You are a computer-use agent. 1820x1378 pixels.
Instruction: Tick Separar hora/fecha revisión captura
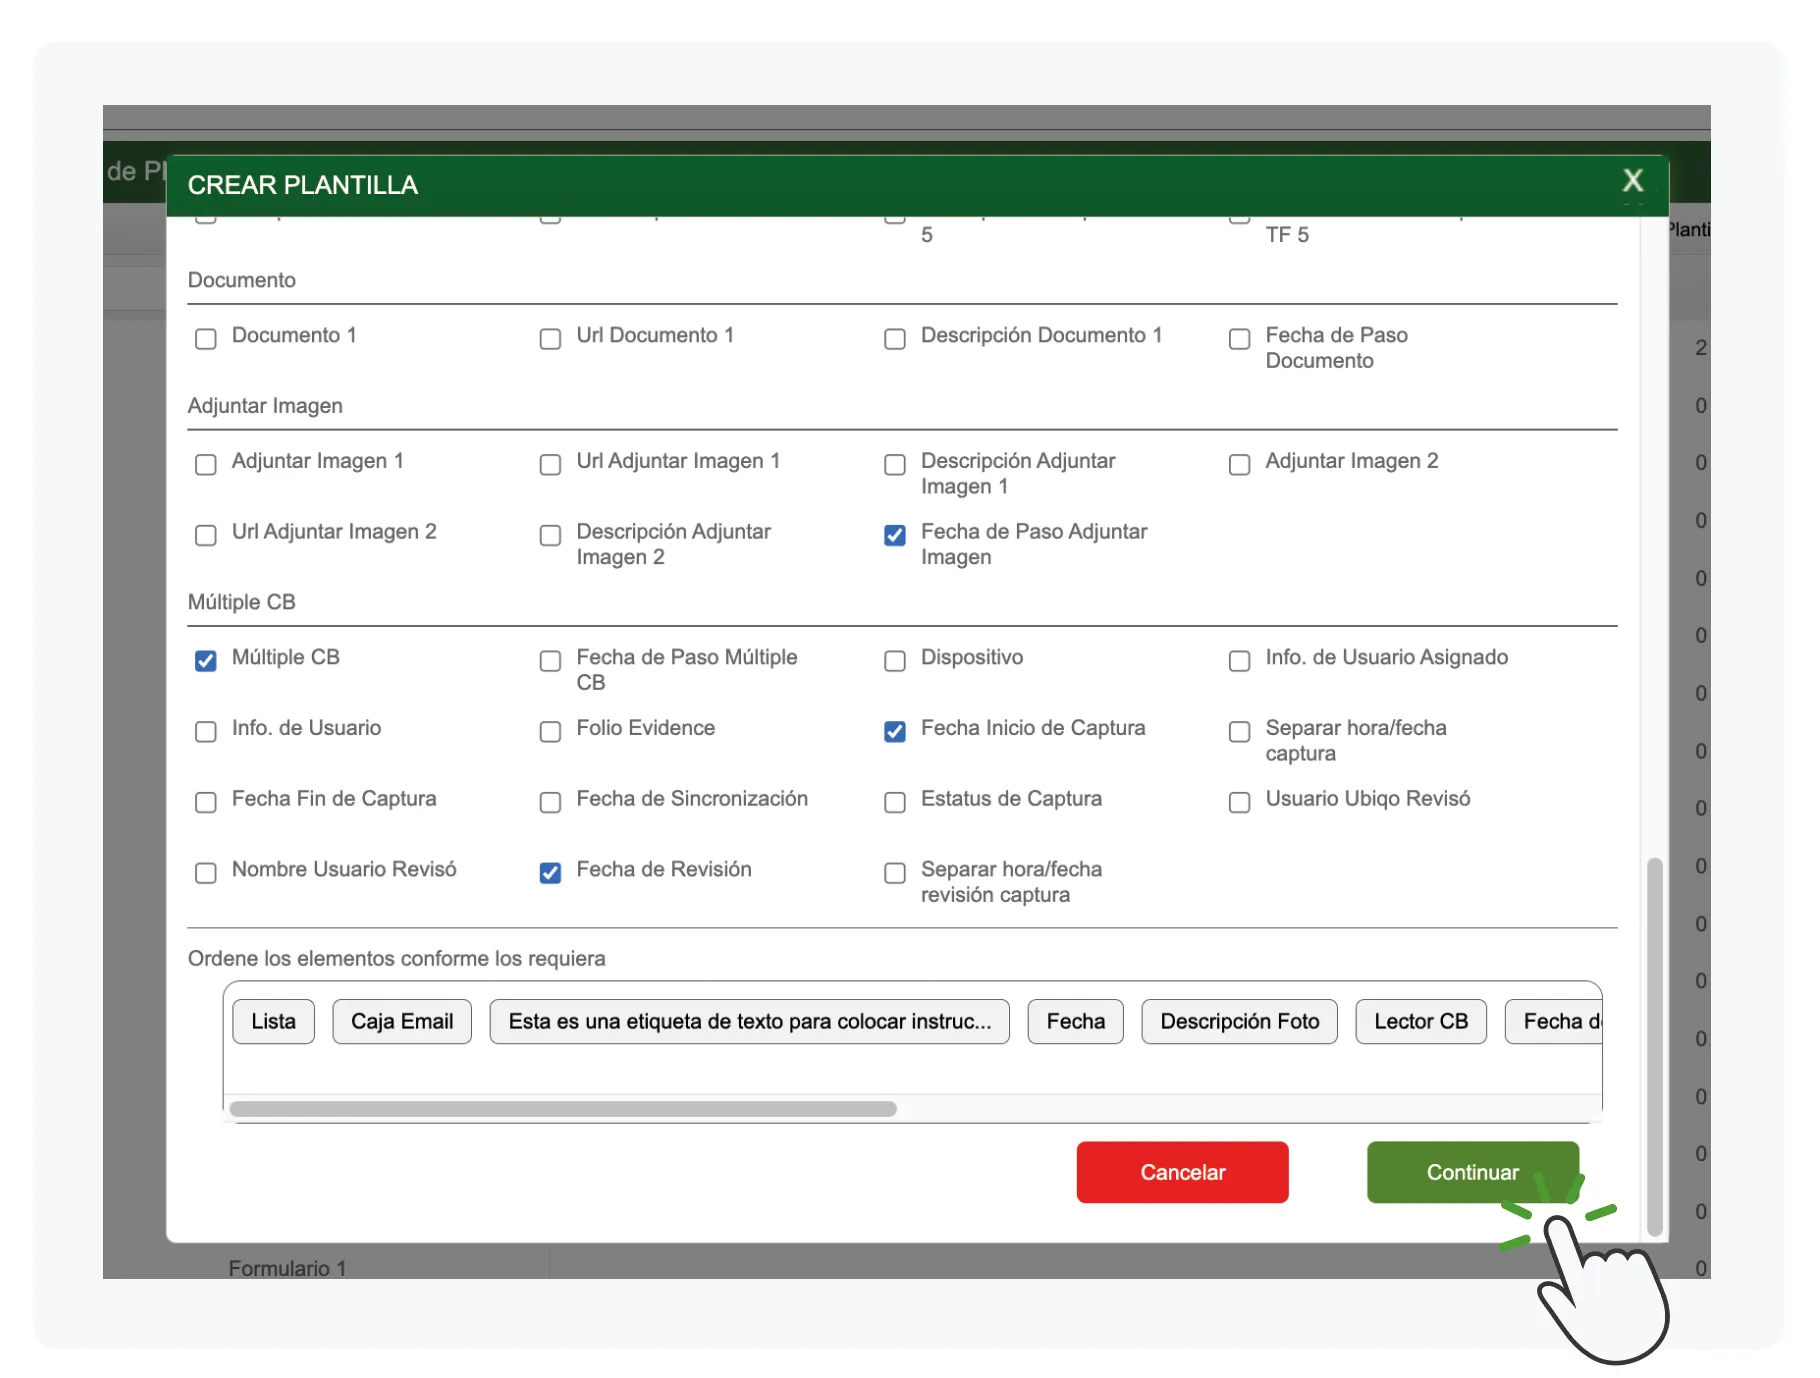point(895,873)
